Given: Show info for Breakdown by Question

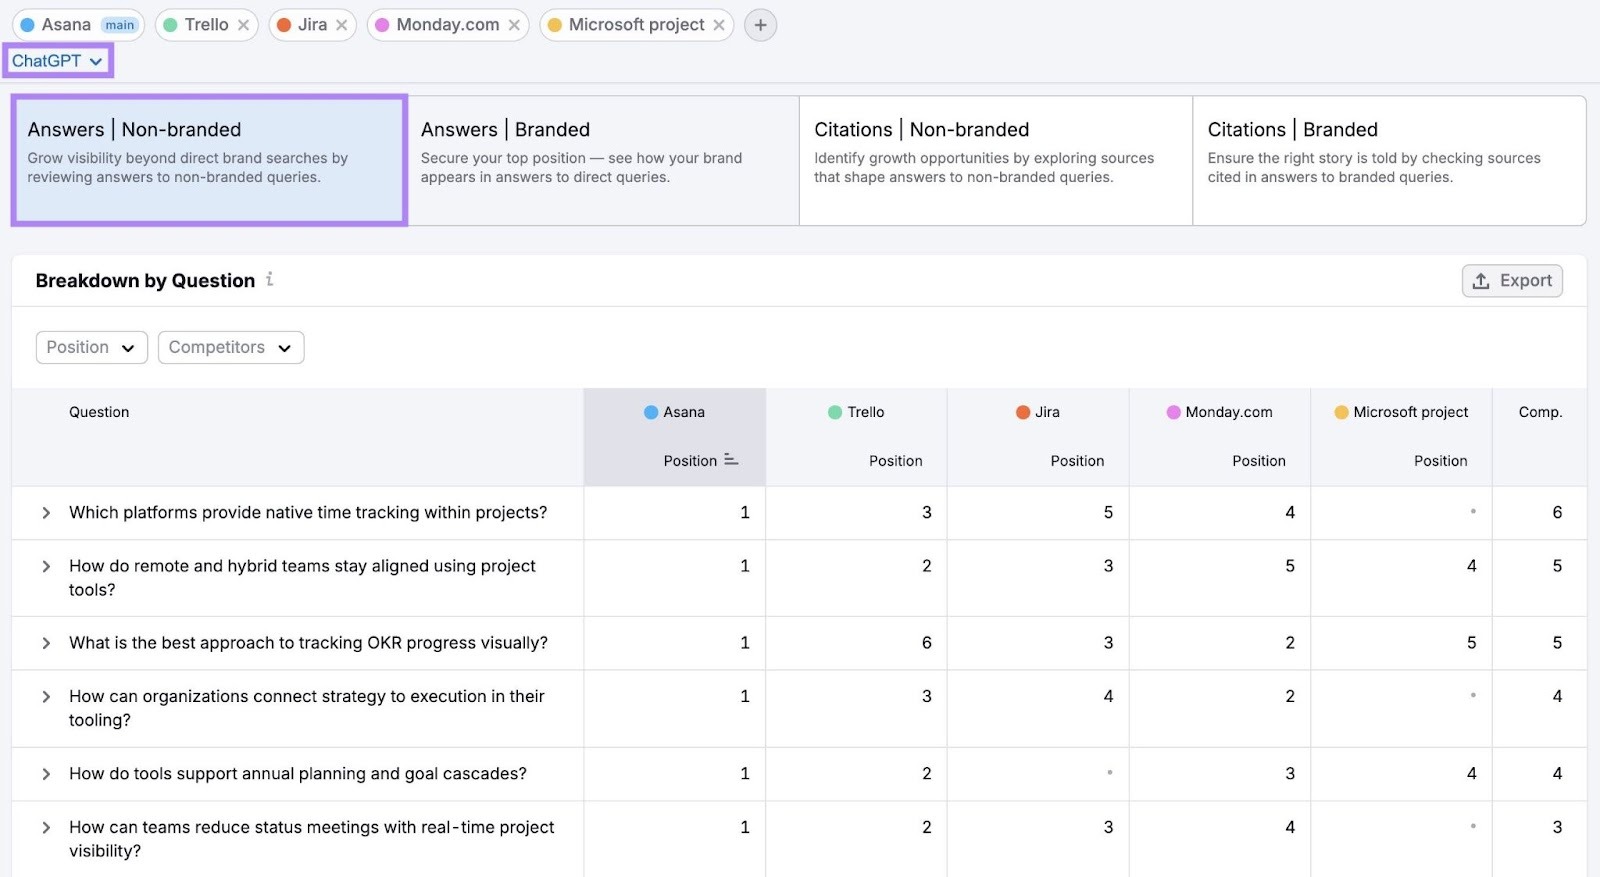Looking at the screenshot, I should pos(270,280).
